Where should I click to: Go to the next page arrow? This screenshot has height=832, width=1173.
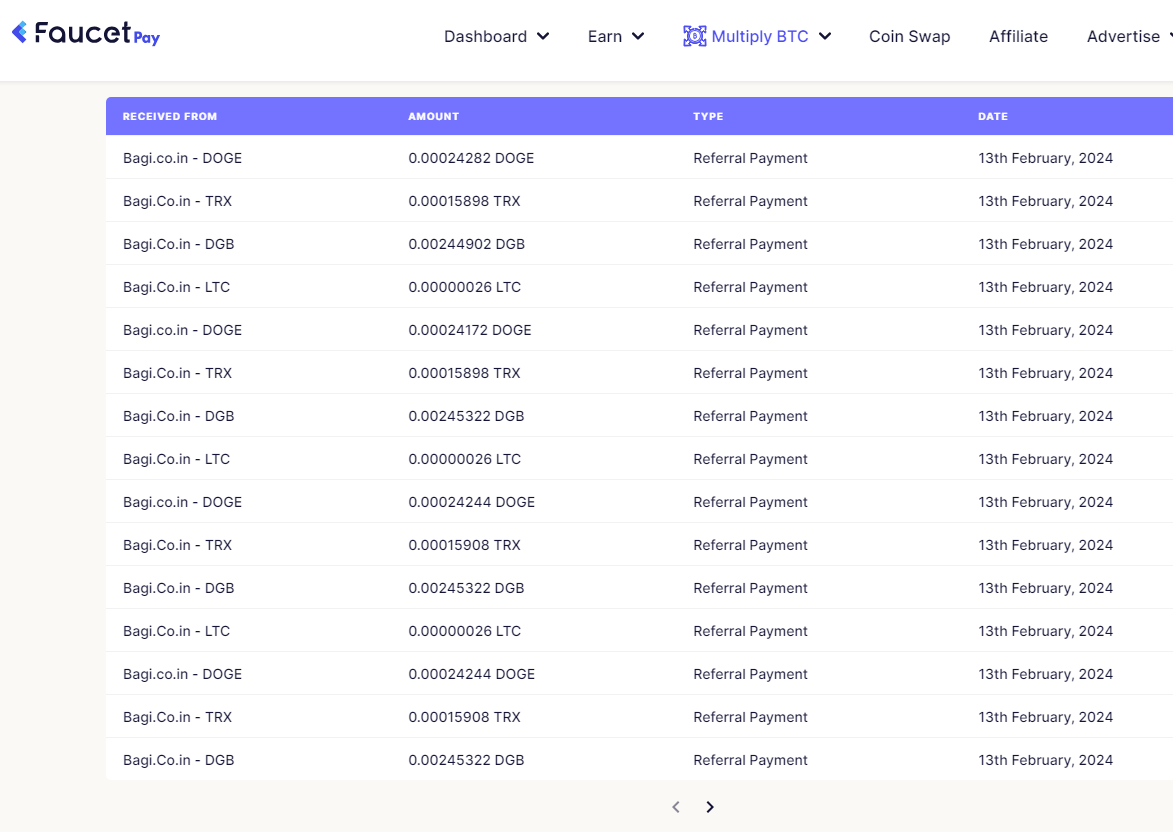tap(710, 807)
